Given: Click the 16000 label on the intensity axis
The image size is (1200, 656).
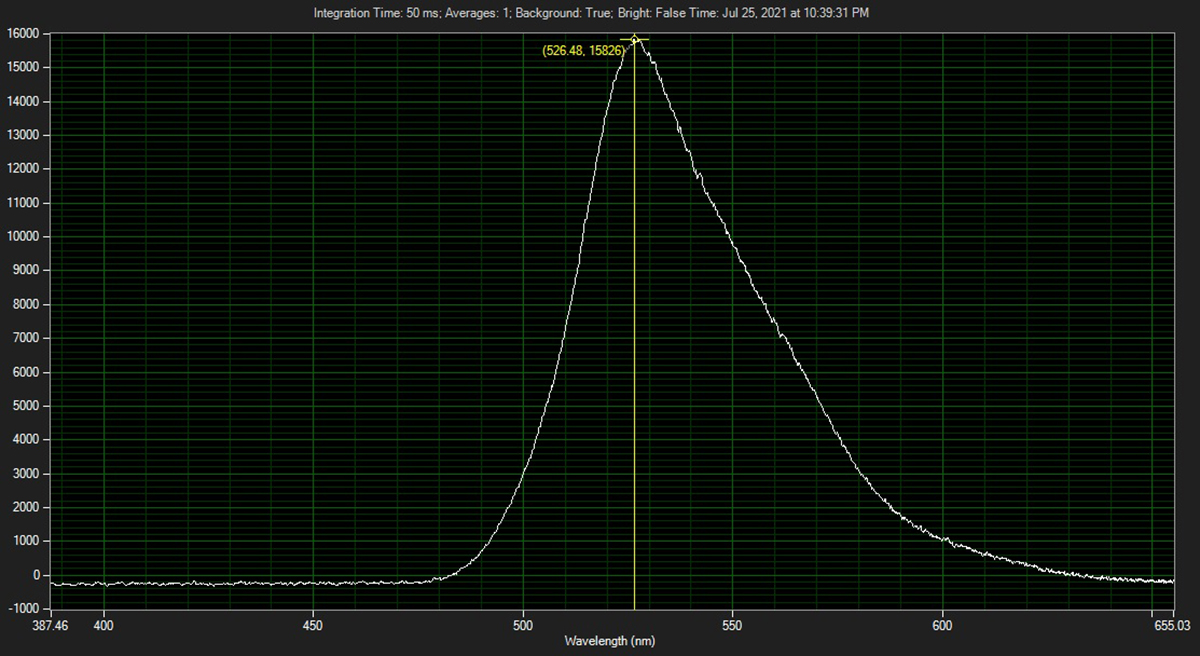Looking at the screenshot, I should click(x=22, y=33).
